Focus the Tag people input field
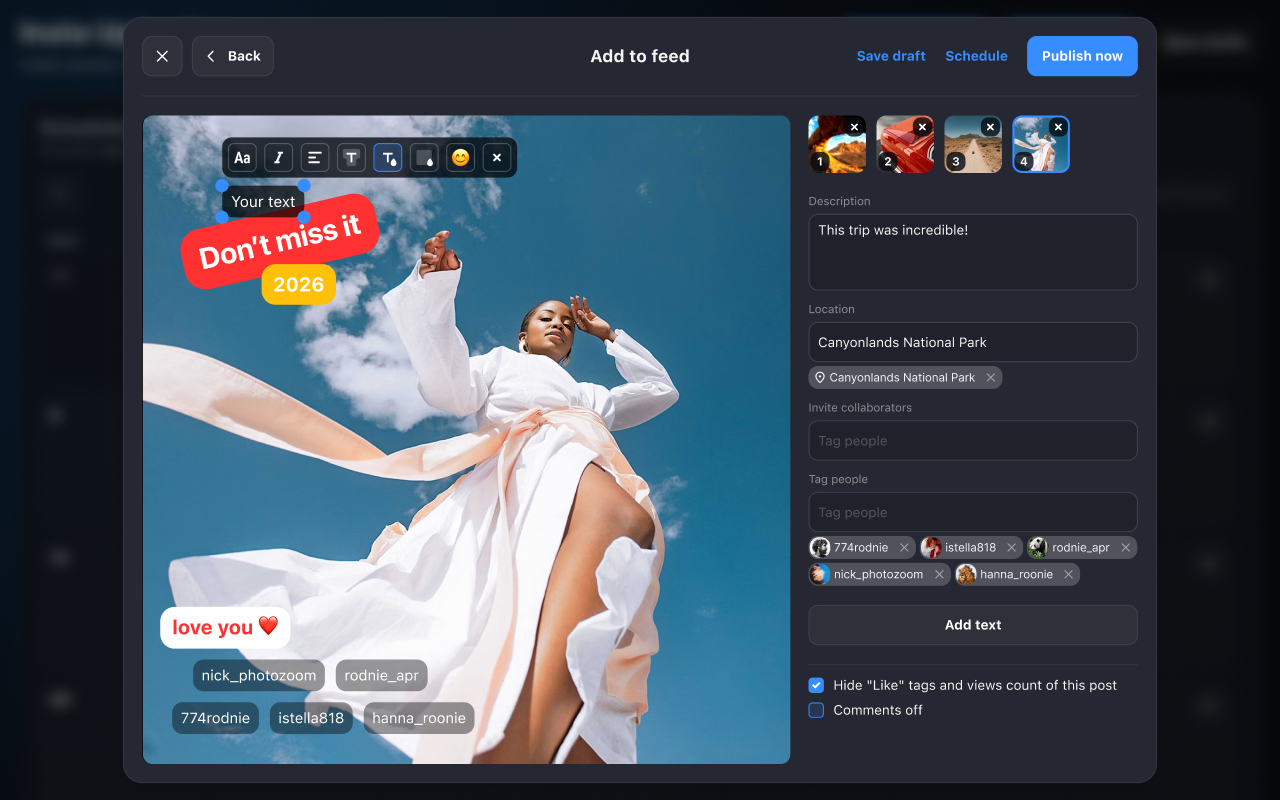The width and height of the screenshot is (1280, 800). point(973,512)
